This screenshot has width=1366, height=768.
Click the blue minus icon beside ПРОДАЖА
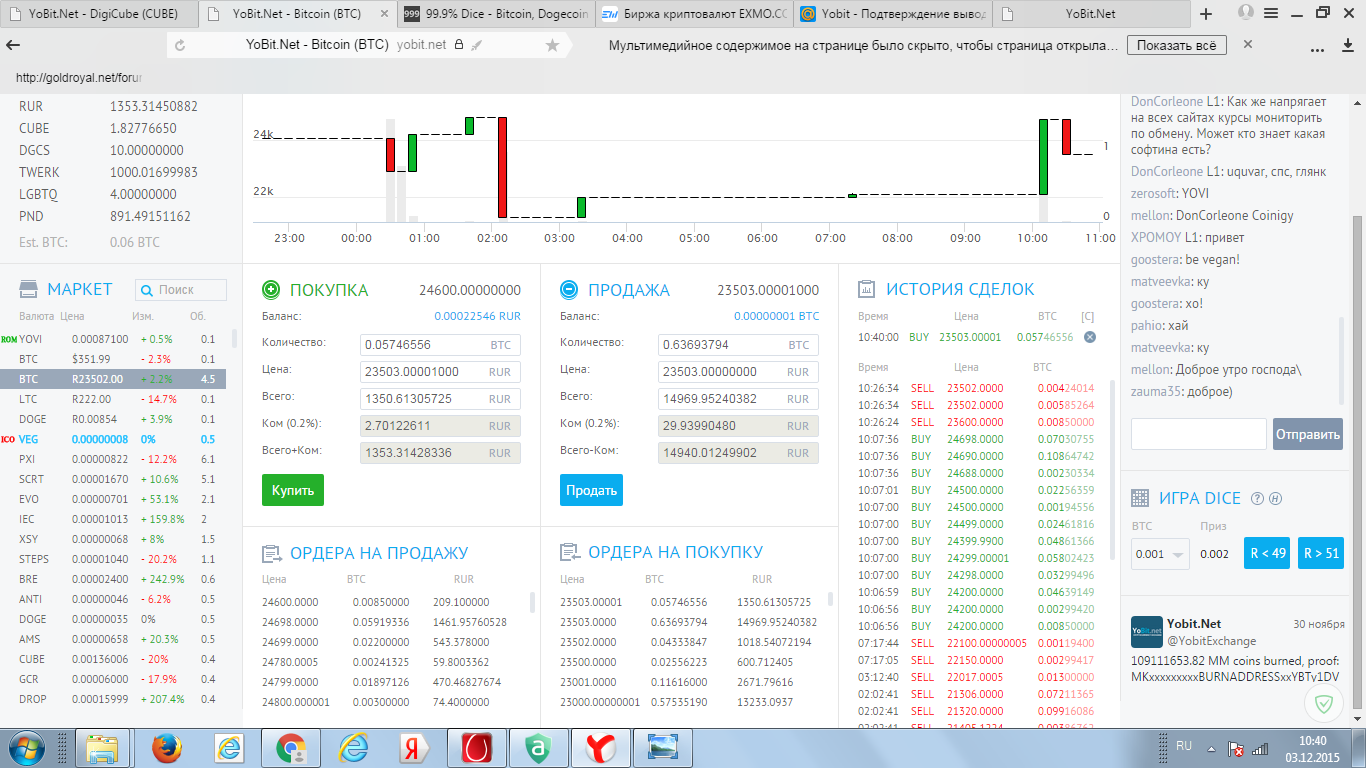[568, 290]
